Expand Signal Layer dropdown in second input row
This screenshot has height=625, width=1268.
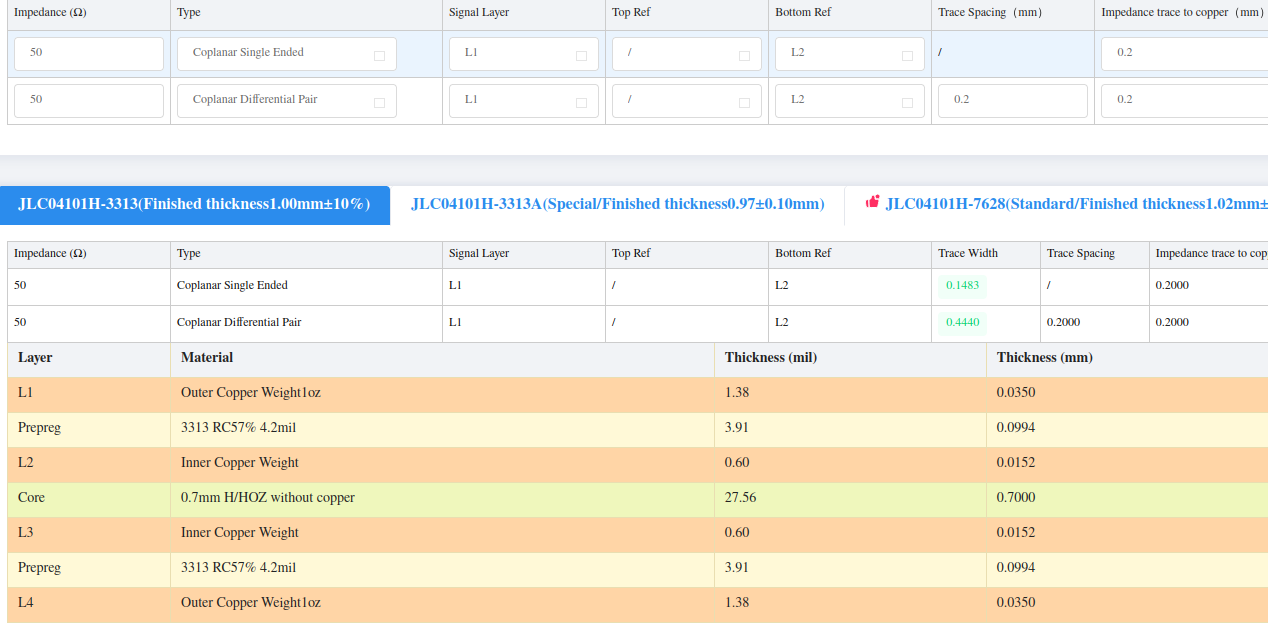(524, 101)
